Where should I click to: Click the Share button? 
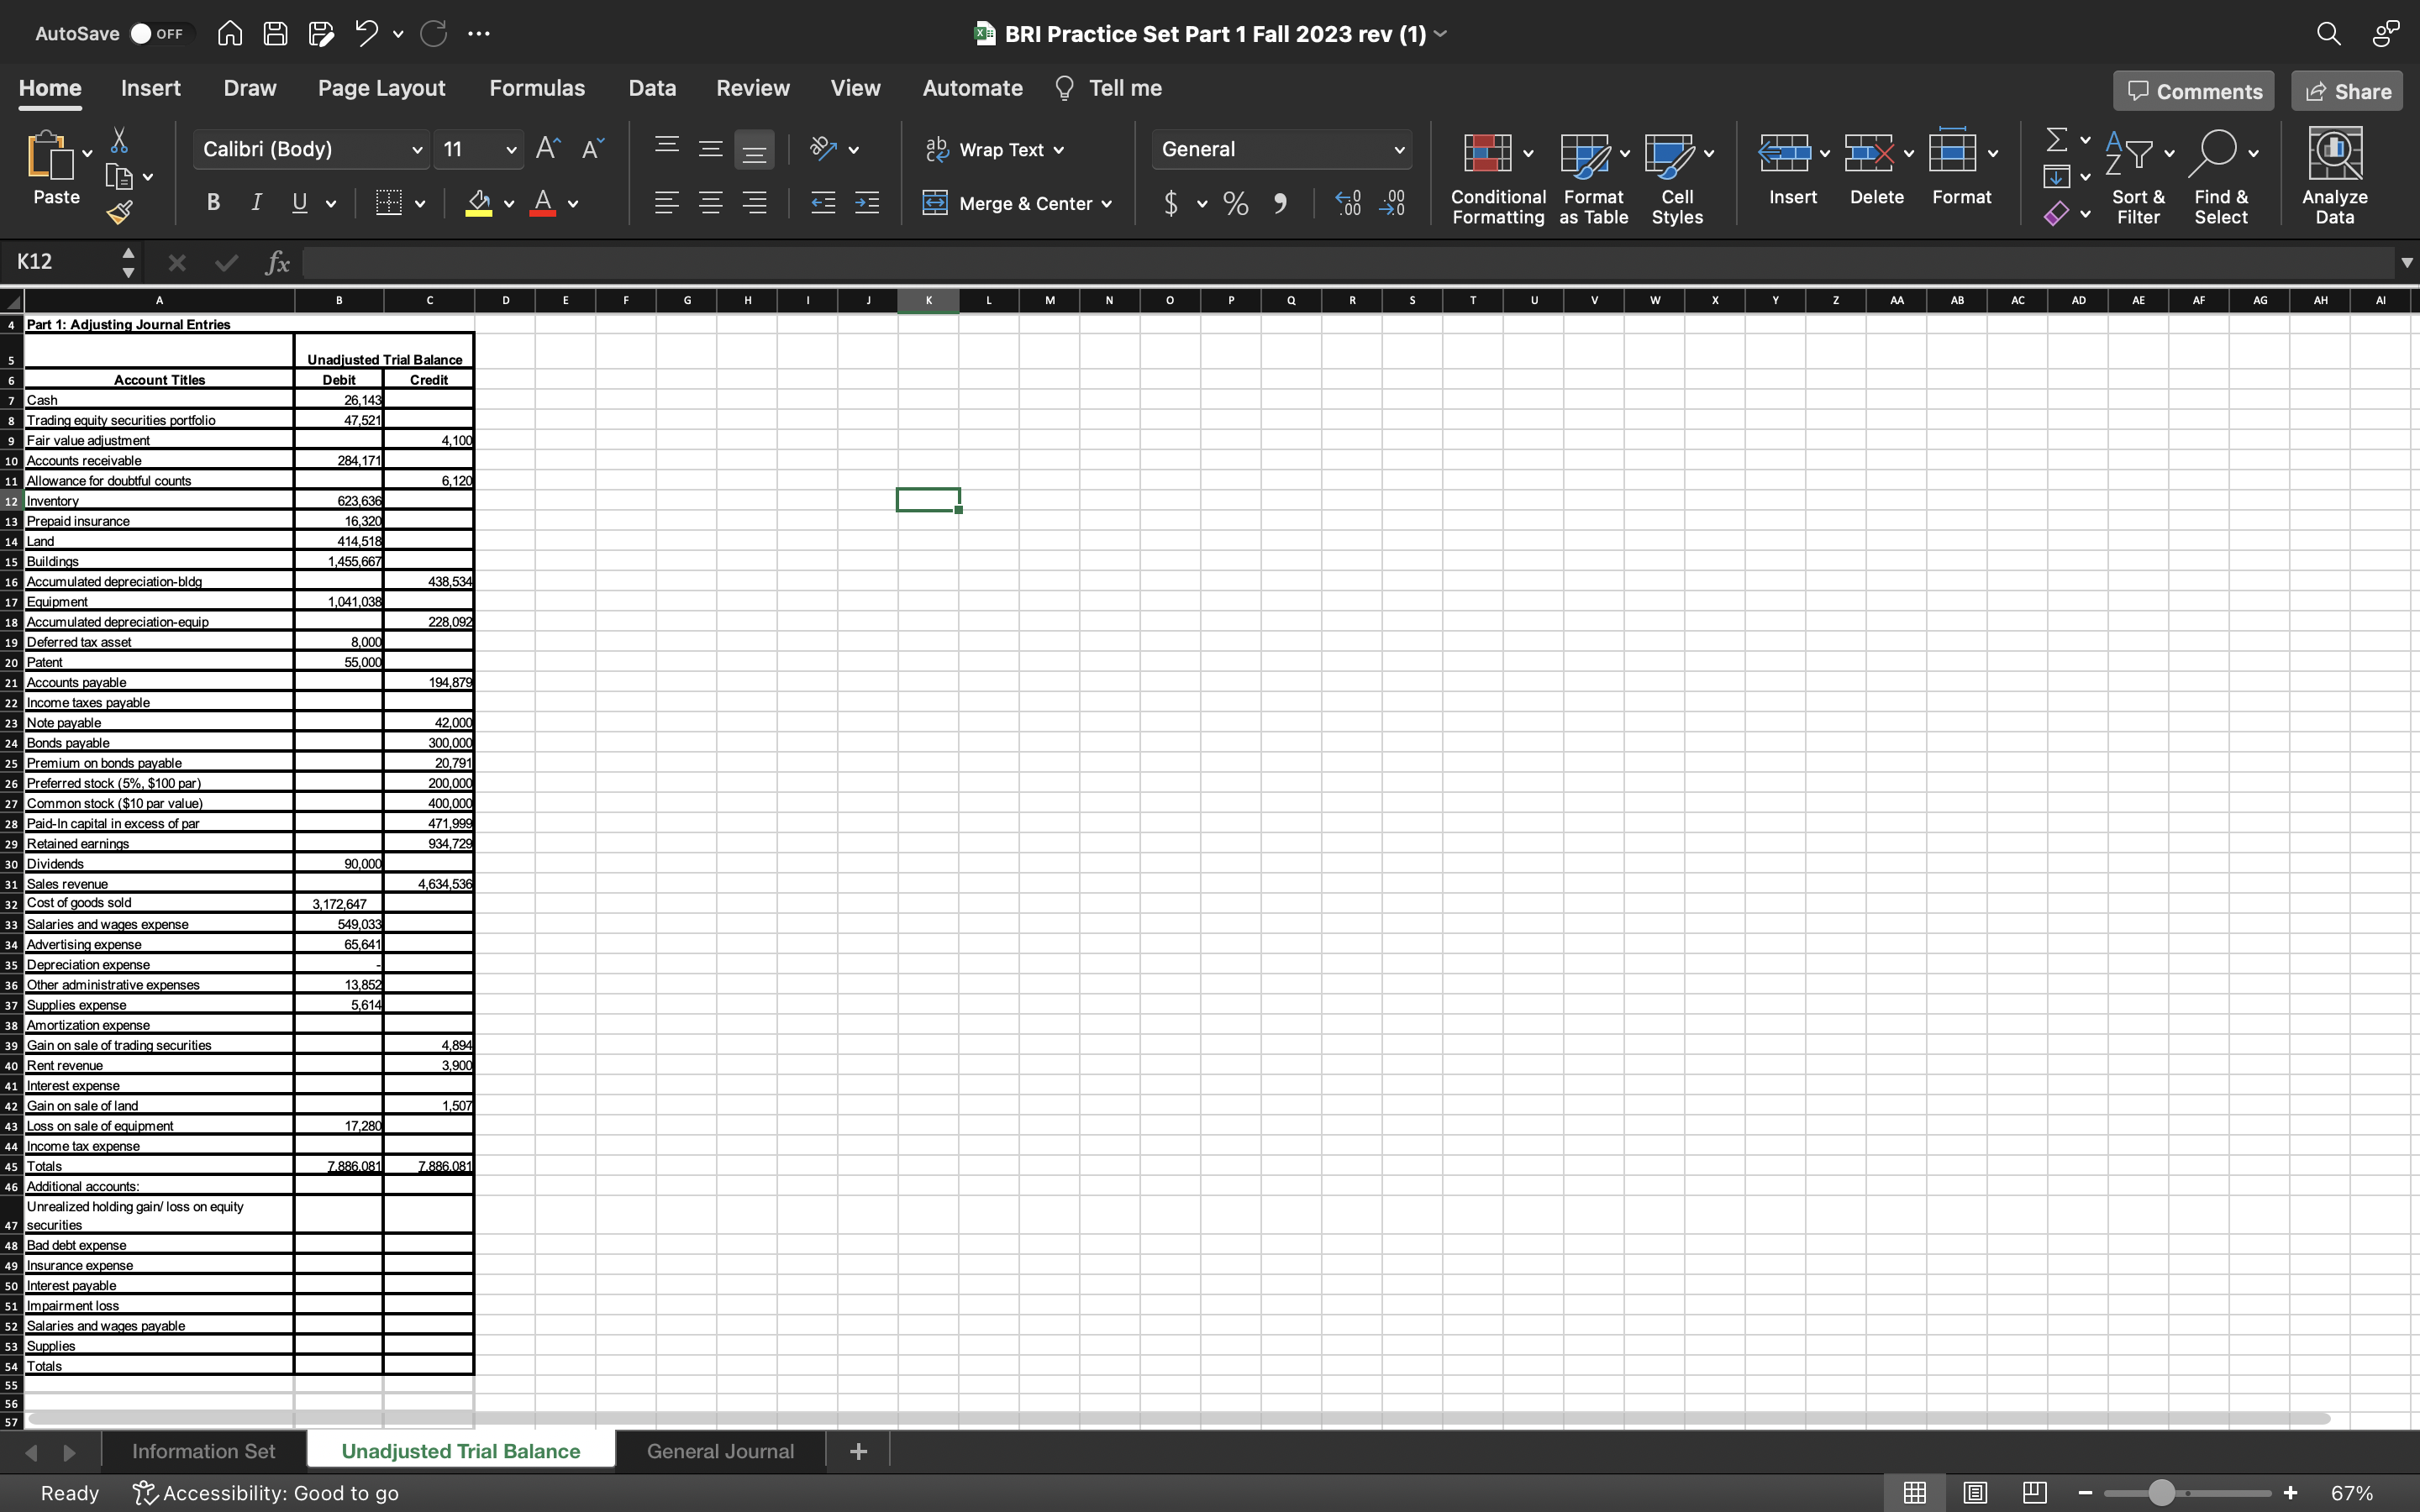coord(2347,91)
